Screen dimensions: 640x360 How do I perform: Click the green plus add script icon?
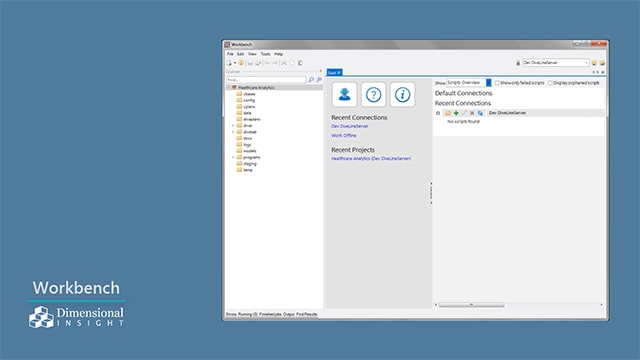coord(456,113)
